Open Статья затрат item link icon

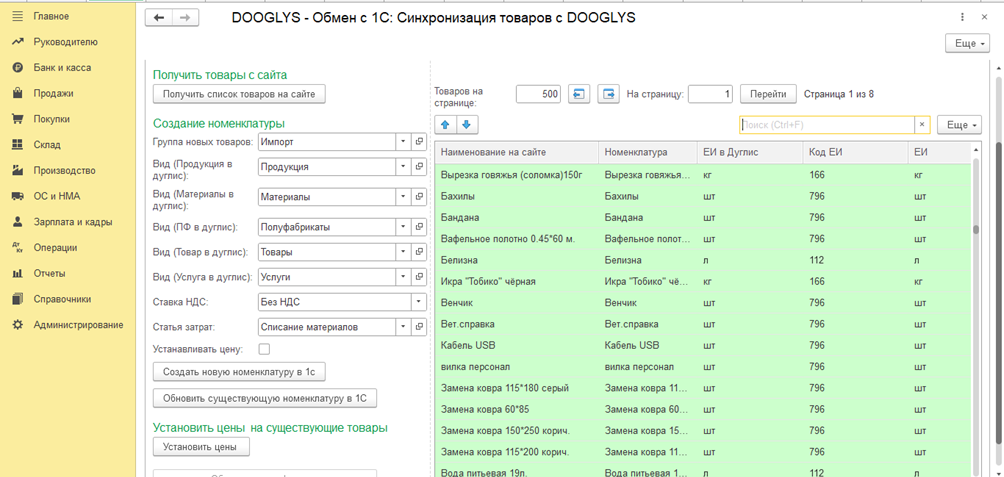[x=419, y=327]
